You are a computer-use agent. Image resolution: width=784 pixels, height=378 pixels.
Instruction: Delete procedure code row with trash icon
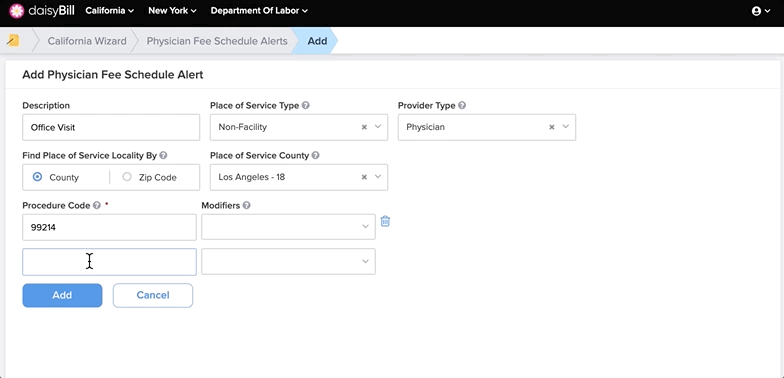pyautogui.click(x=385, y=221)
